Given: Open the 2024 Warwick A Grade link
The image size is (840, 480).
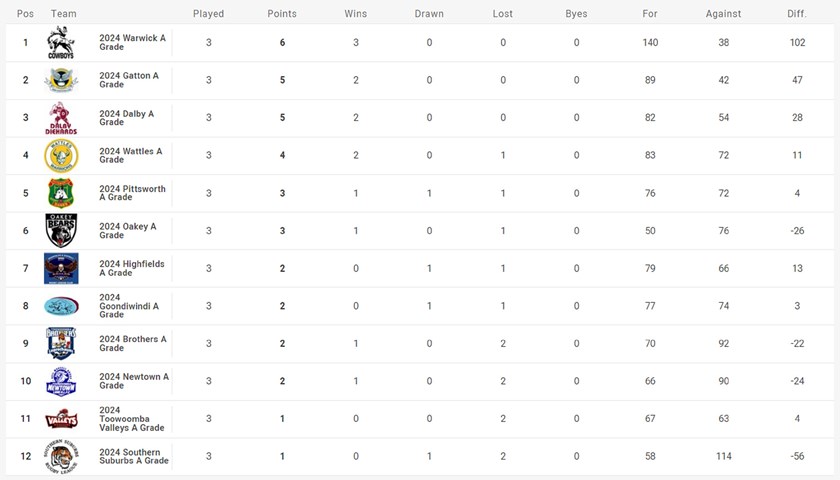Looking at the screenshot, I should (x=133, y=42).
